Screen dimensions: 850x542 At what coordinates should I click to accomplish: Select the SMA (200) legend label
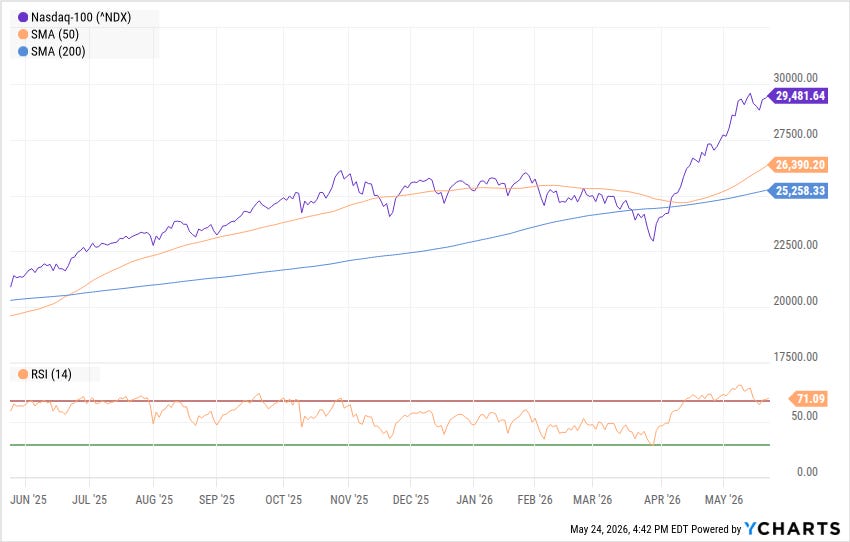(58, 52)
